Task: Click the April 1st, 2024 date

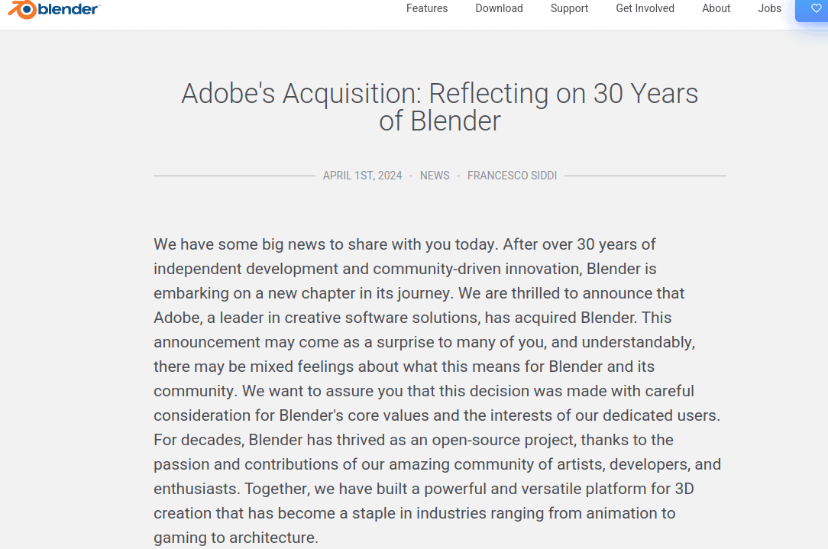Action: pos(362,175)
